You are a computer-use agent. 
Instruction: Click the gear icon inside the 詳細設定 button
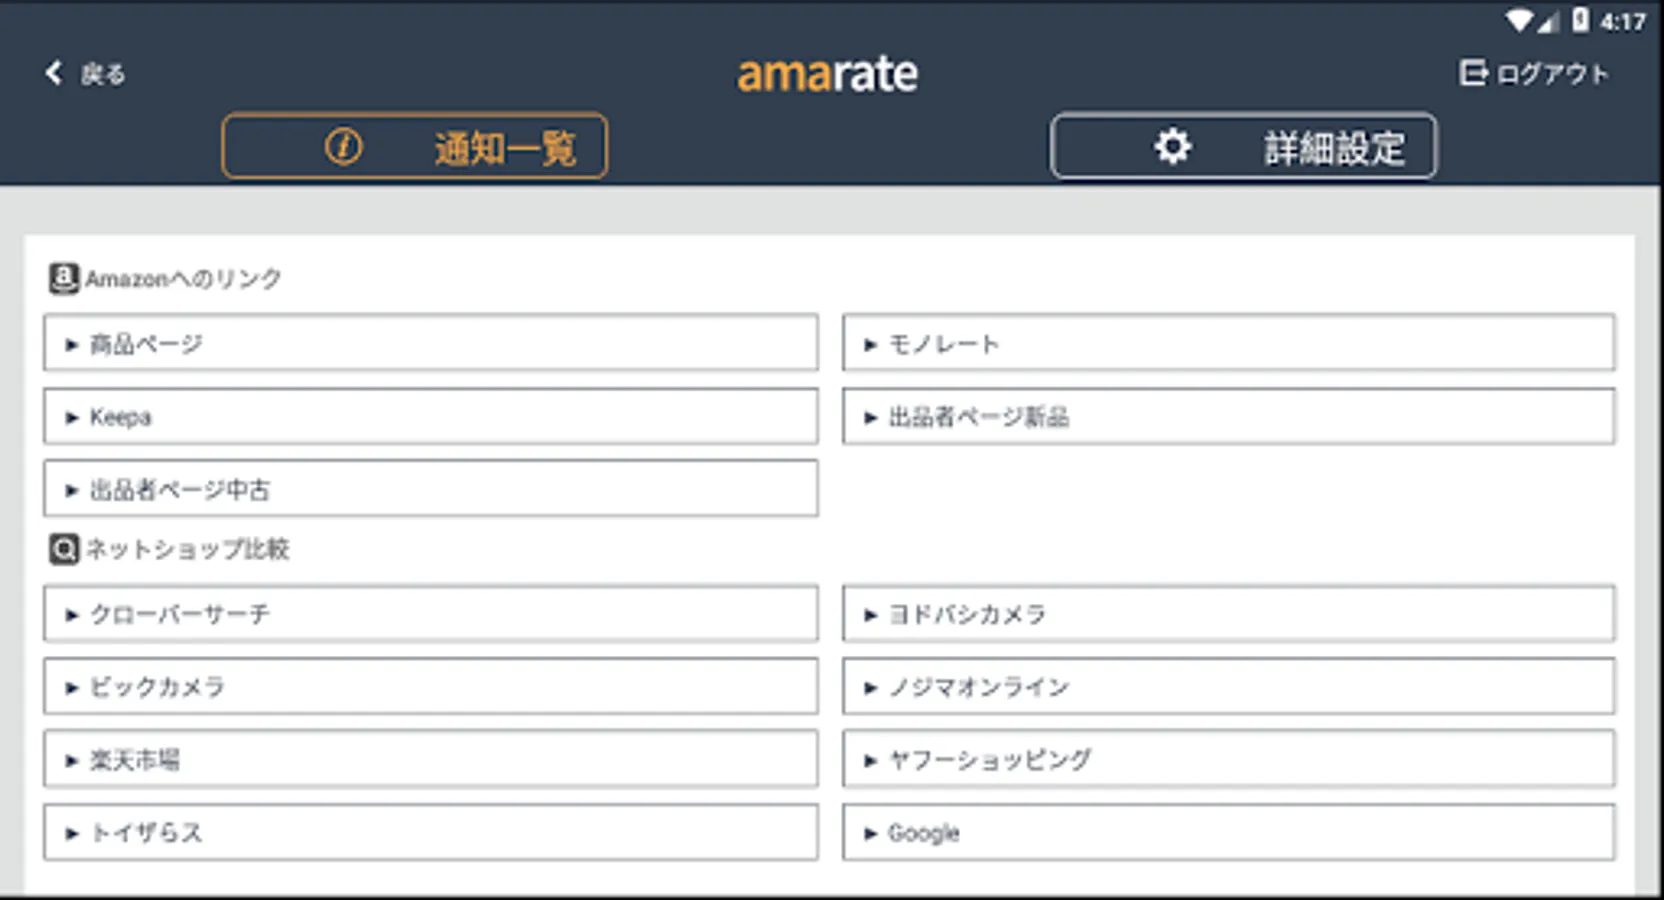pos(1172,145)
